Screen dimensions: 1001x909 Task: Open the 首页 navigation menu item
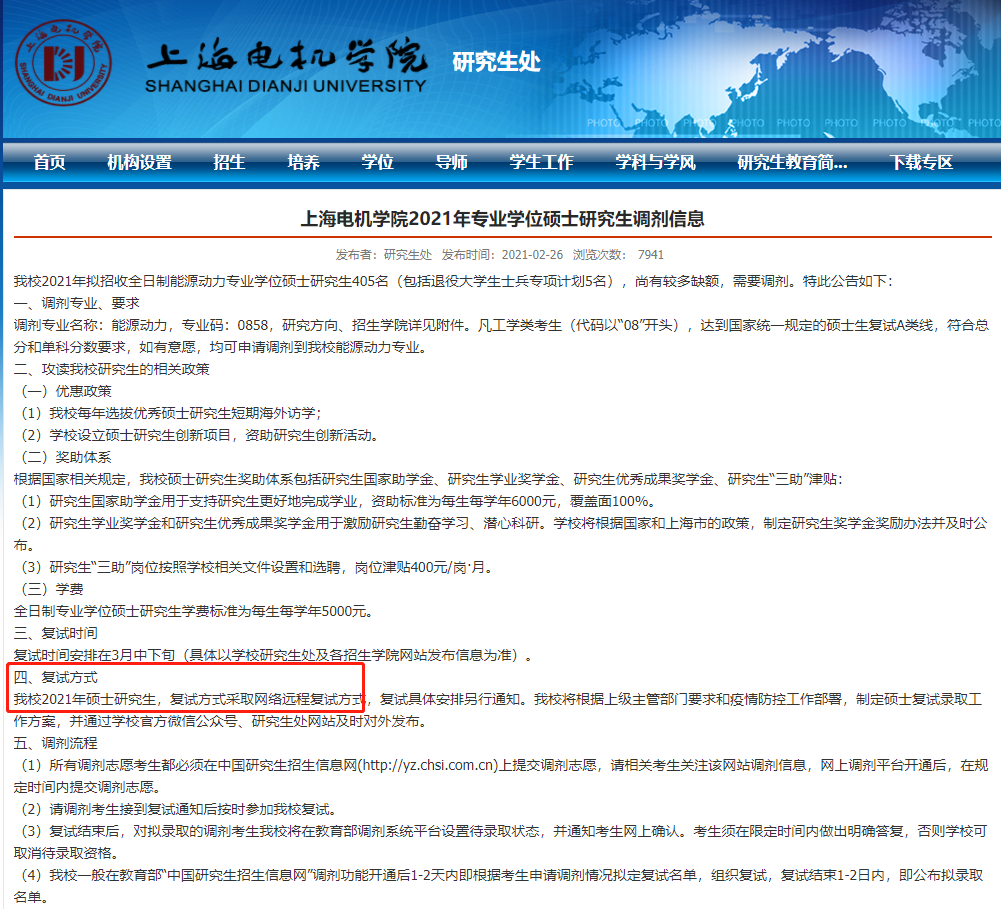[x=49, y=162]
